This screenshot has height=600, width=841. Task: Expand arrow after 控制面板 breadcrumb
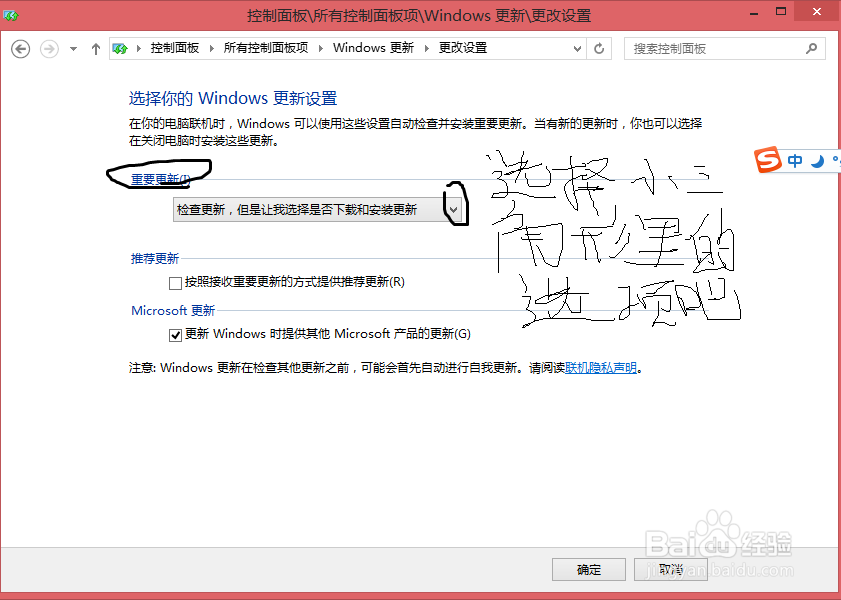[x=212, y=49]
